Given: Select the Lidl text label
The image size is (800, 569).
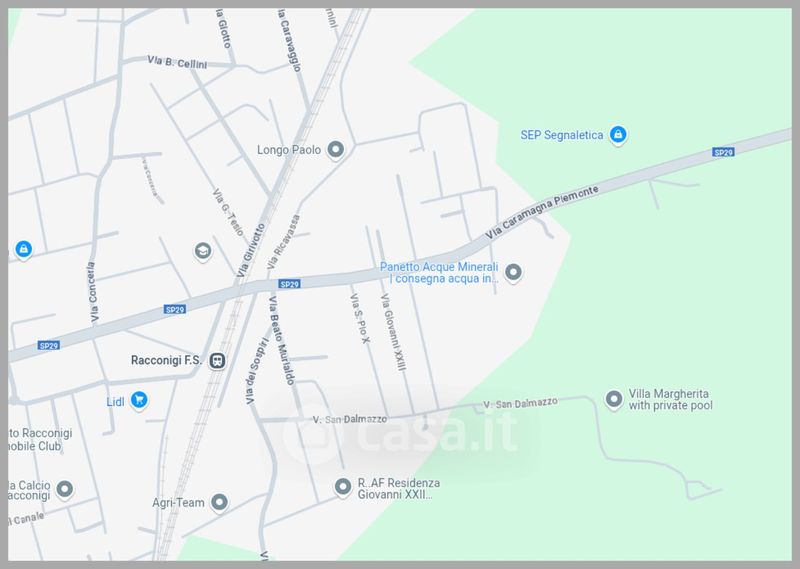Looking at the screenshot, I should point(115,402).
